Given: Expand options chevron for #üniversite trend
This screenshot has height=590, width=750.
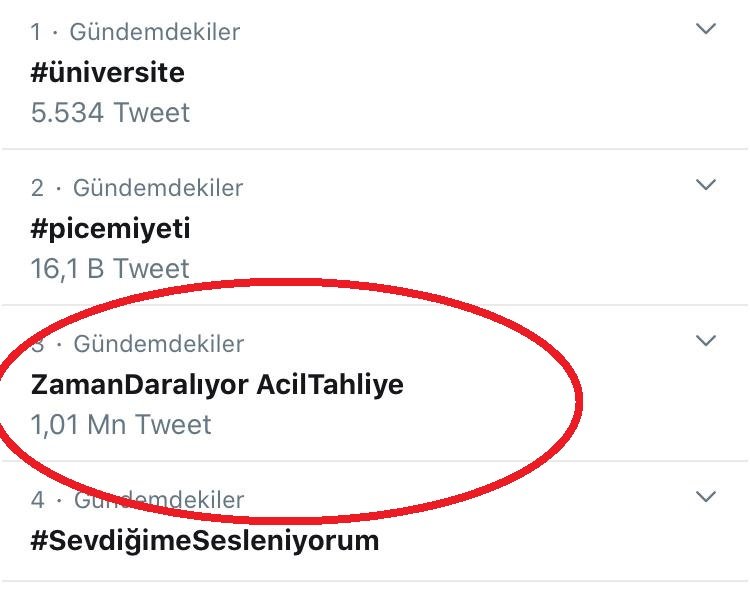Looking at the screenshot, I should 706,29.
